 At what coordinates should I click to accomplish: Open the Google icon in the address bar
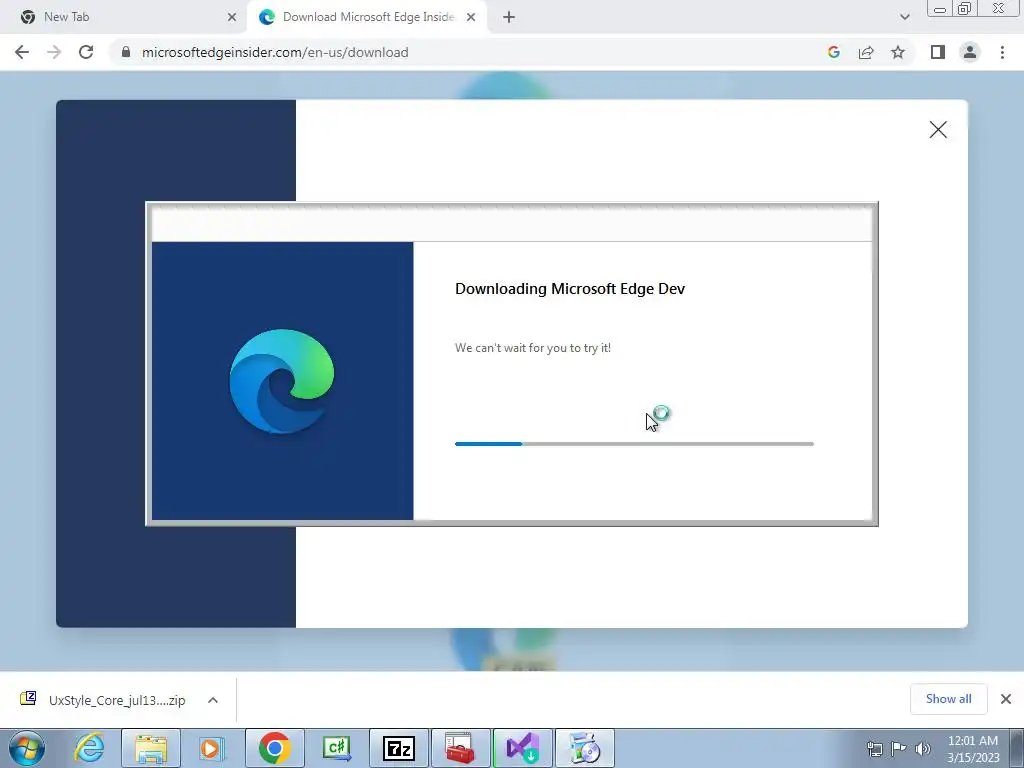[x=833, y=52]
